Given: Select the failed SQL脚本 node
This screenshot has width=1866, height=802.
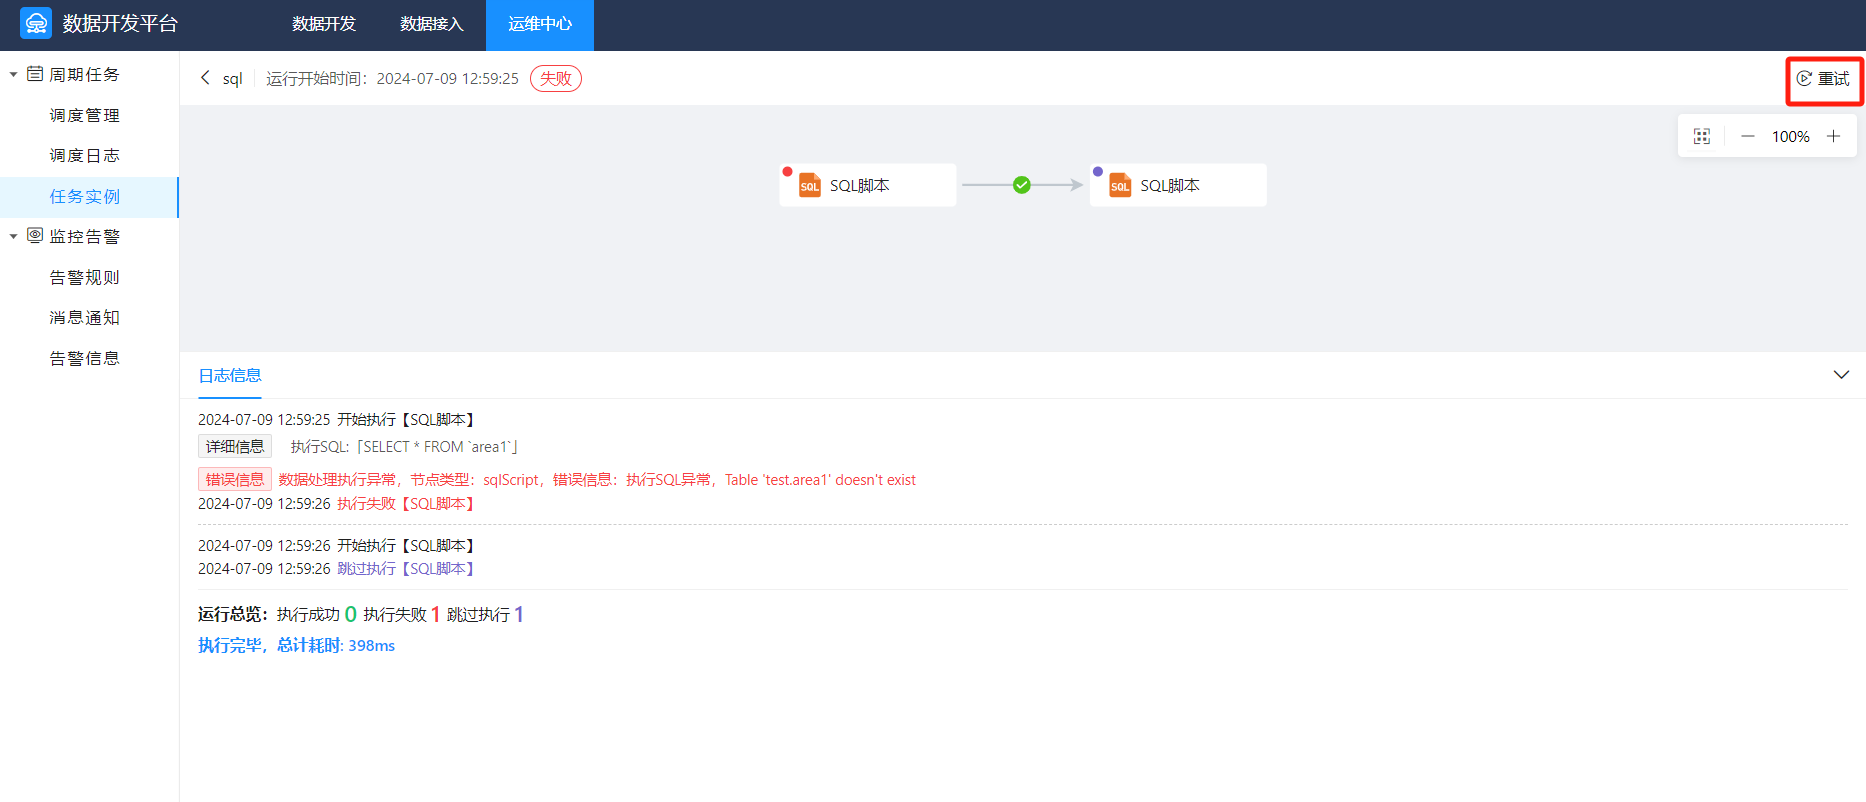Looking at the screenshot, I should [x=867, y=185].
